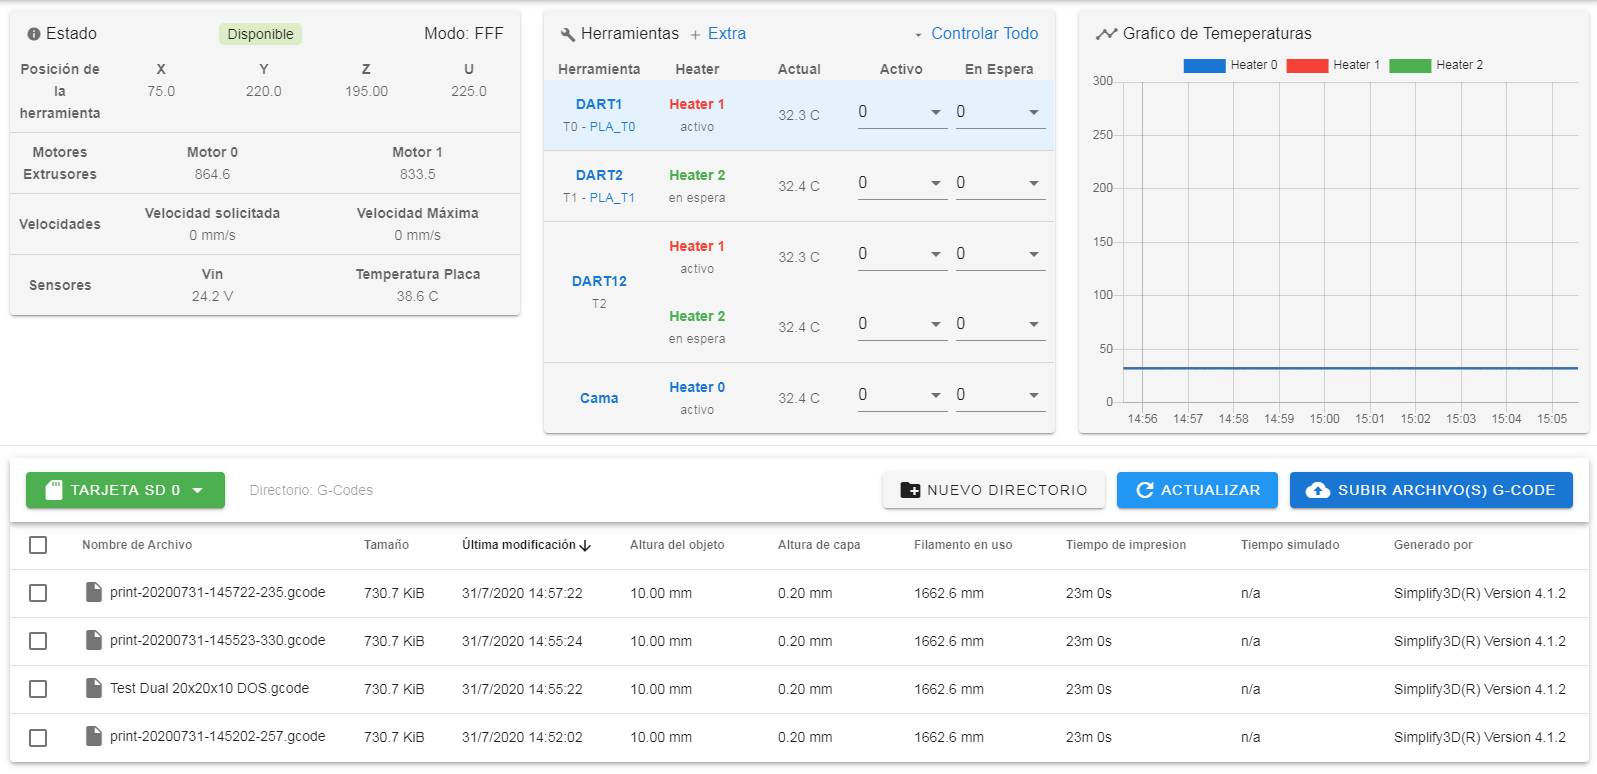The height and width of the screenshot is (774, 1597).
Task: Toggle the select-all files checkbox in header
Action: click(38, 545)
